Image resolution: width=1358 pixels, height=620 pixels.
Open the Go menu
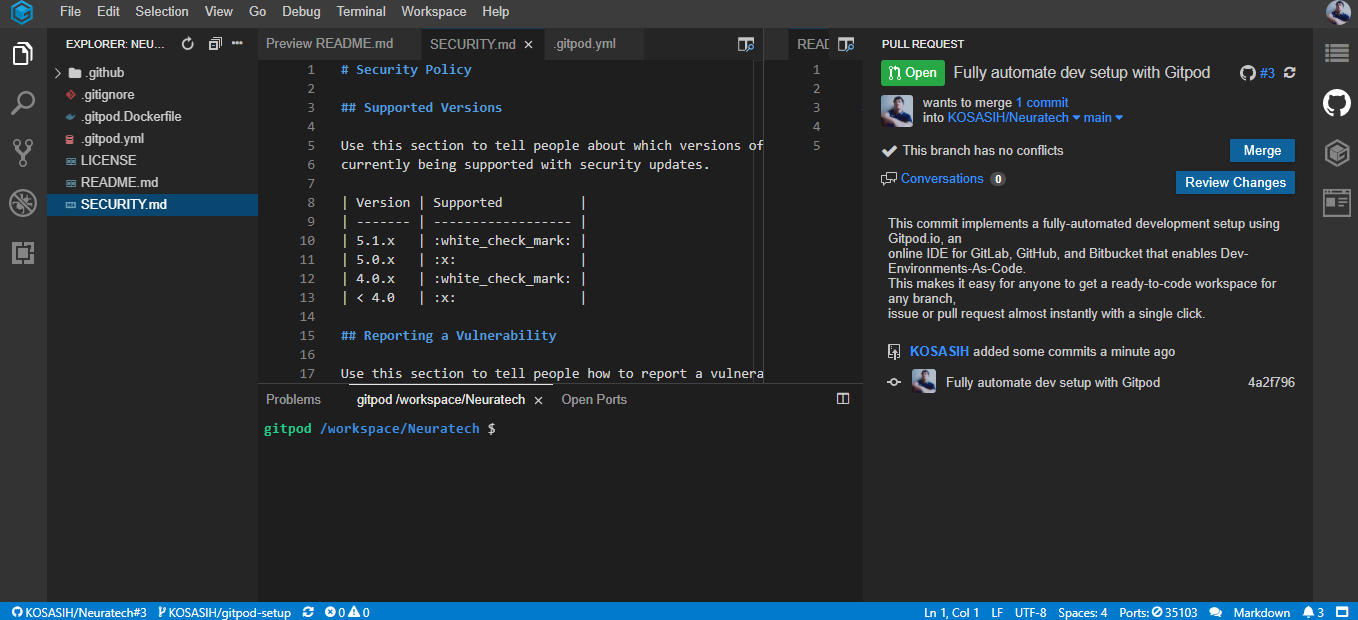tap(257, 12)
